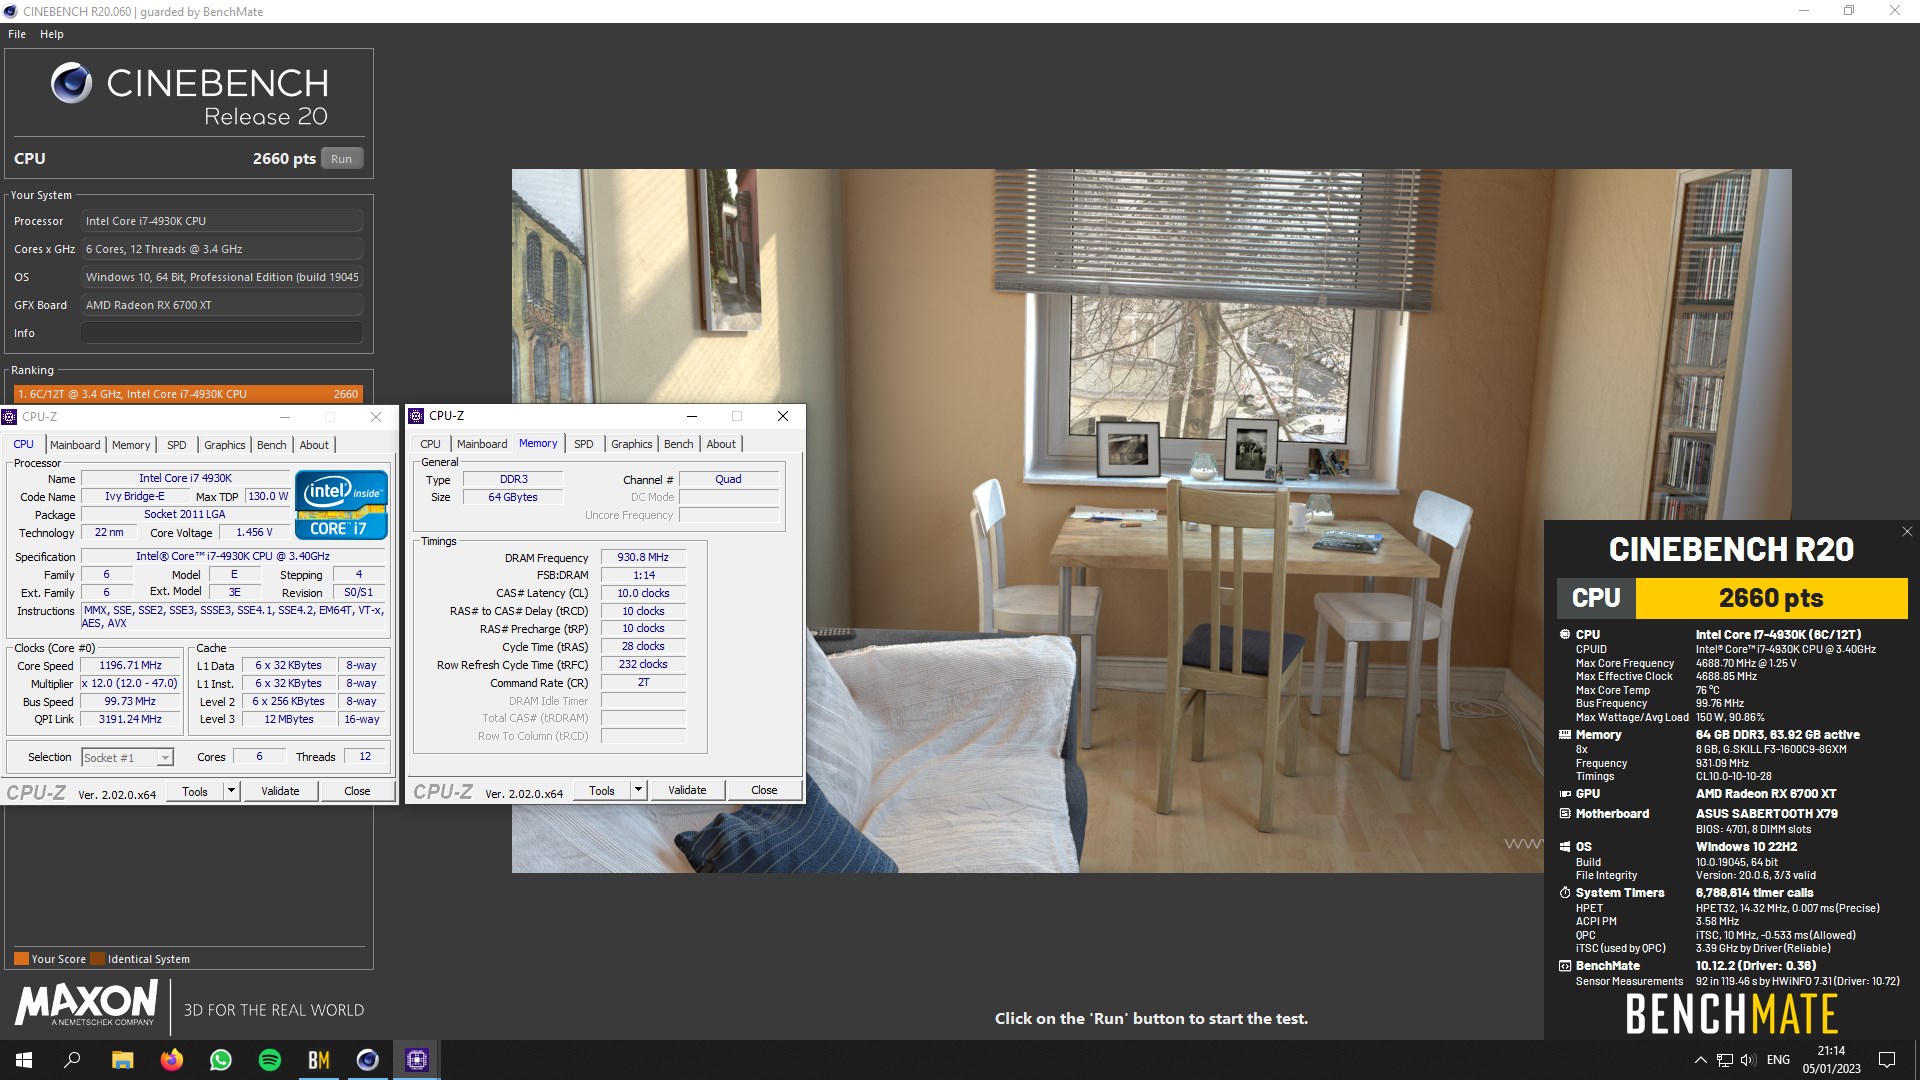This screenshot has width=1920, height=1080.
Task: Click yellow 2660 pts score bar
Action: click(x=1771, y=598)
